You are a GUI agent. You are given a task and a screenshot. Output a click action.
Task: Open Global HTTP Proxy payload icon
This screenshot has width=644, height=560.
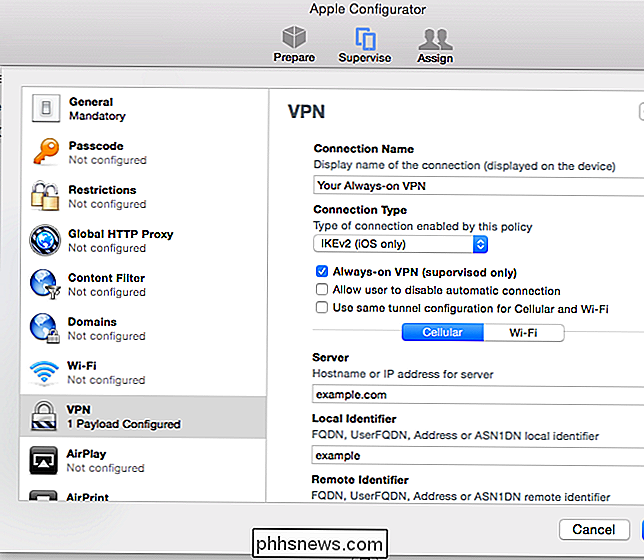(x=45, y=240)
